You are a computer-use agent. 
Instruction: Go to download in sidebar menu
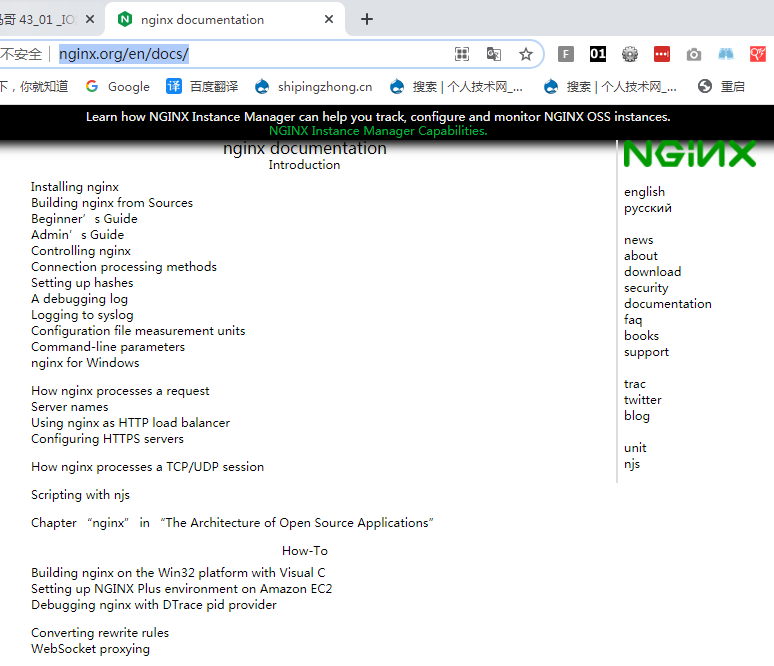click(653, 272)
